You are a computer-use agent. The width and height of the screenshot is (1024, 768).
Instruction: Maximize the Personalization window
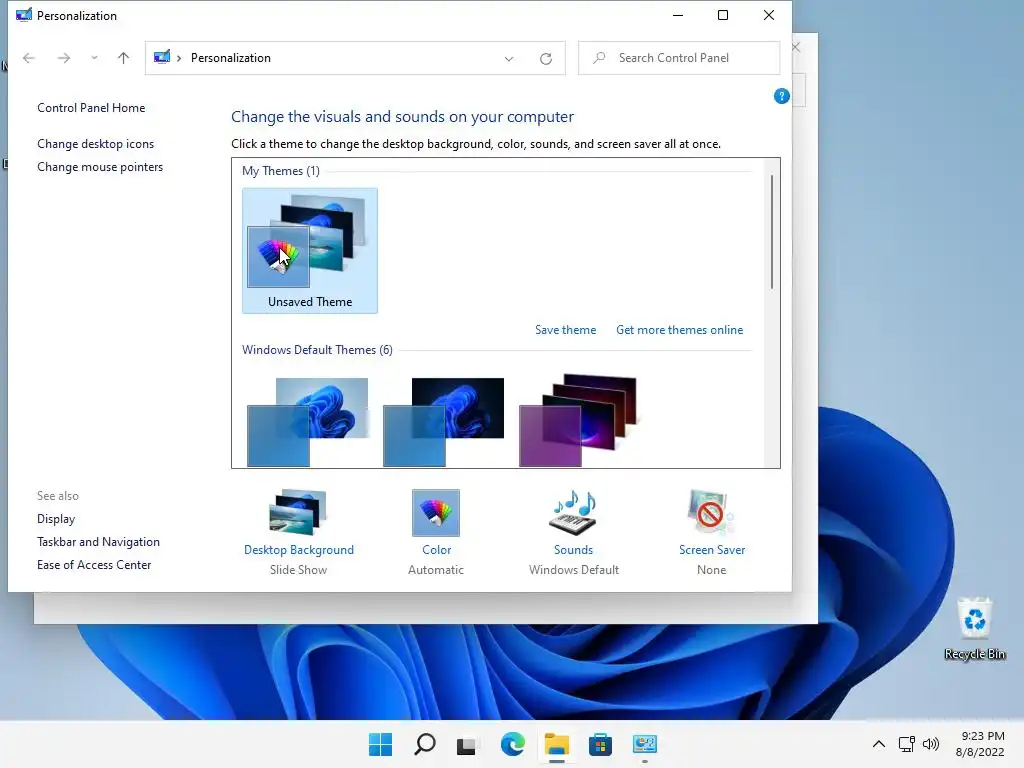coord(722,15)
